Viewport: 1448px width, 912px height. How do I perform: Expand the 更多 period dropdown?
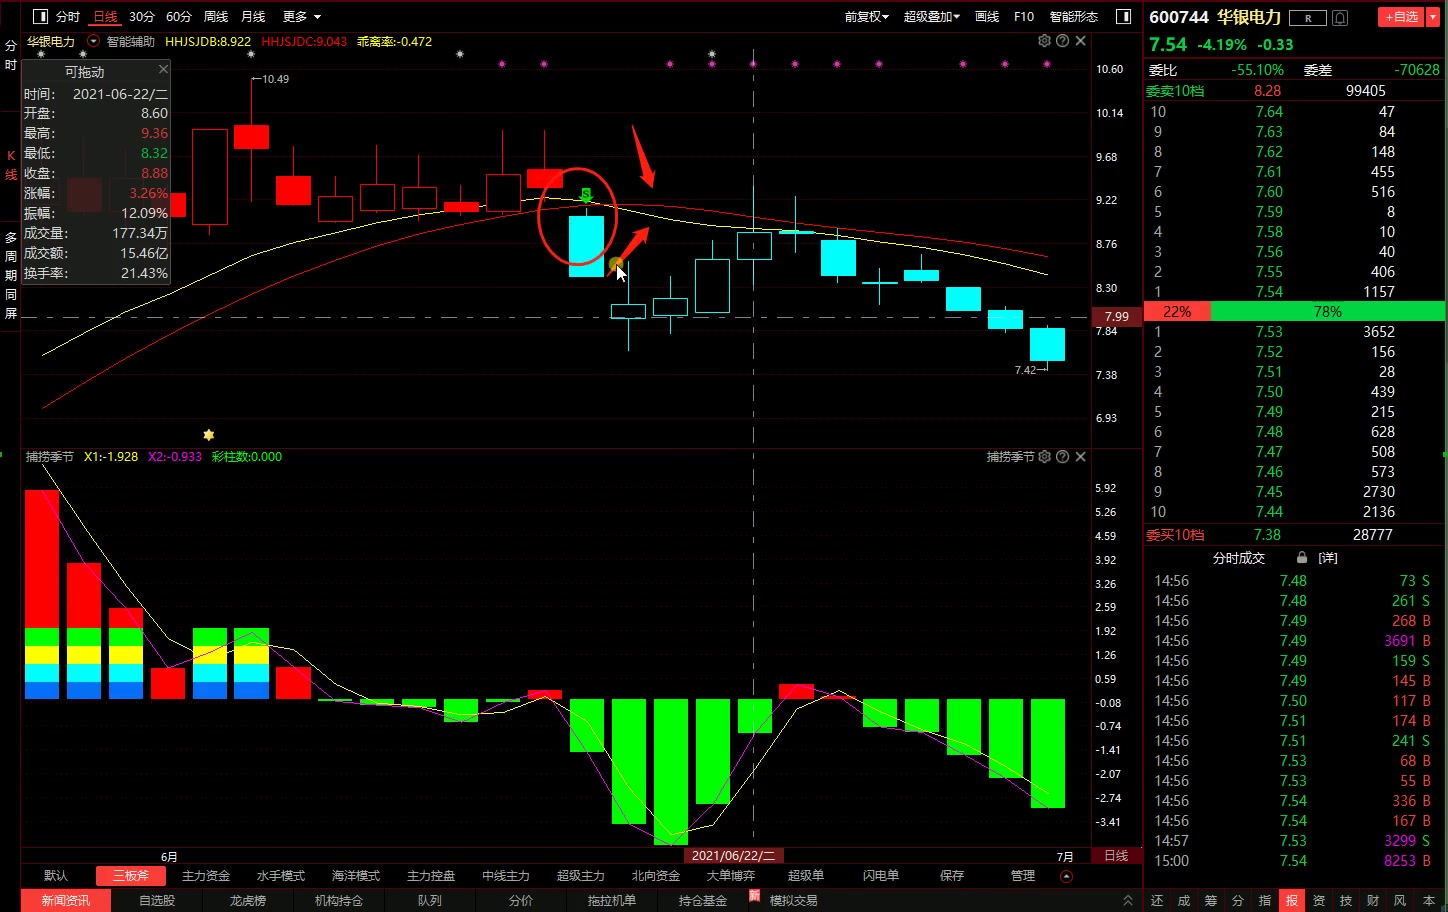click(302, 17)
